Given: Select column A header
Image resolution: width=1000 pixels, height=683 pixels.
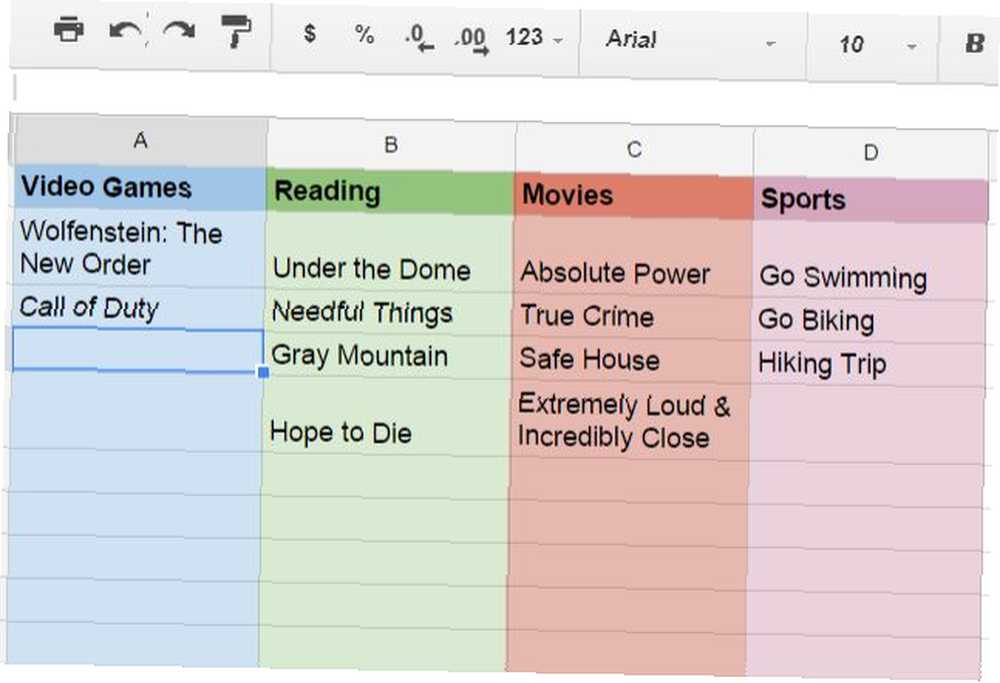Looking at the screenshot, I should point(140,140).
